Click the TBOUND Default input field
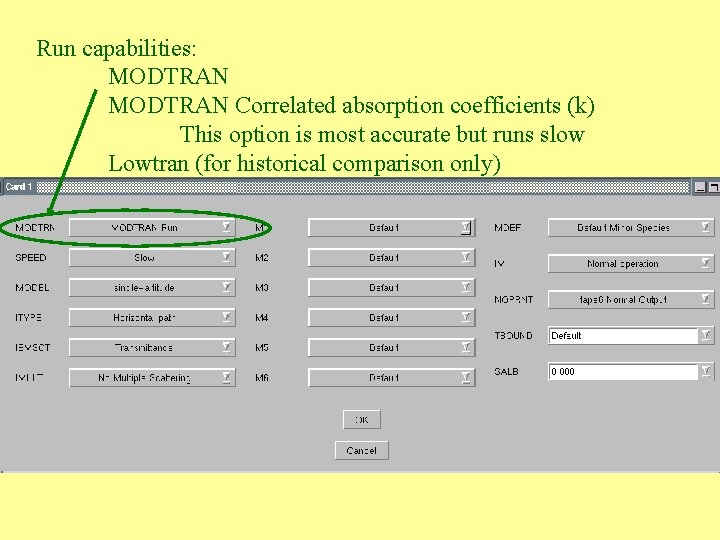 click(623, 336)
